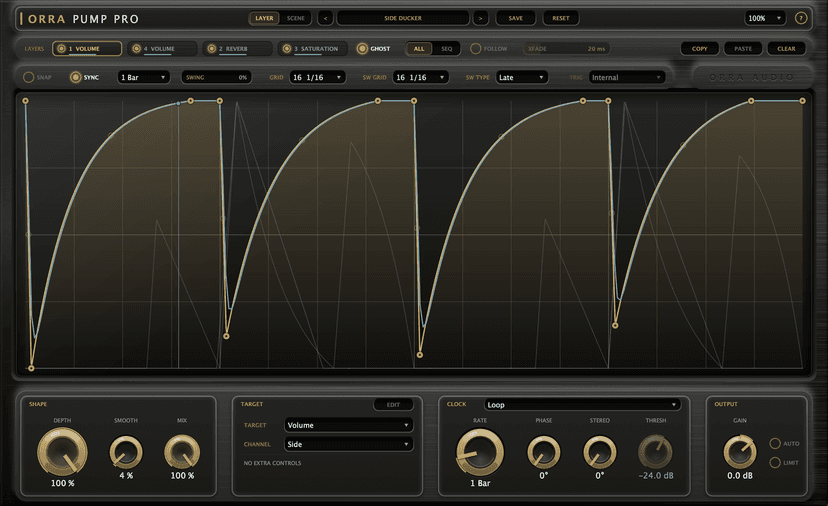This screenshot has height=506, width=828.
Task: Click the Clear button
Action: (786, 49)
